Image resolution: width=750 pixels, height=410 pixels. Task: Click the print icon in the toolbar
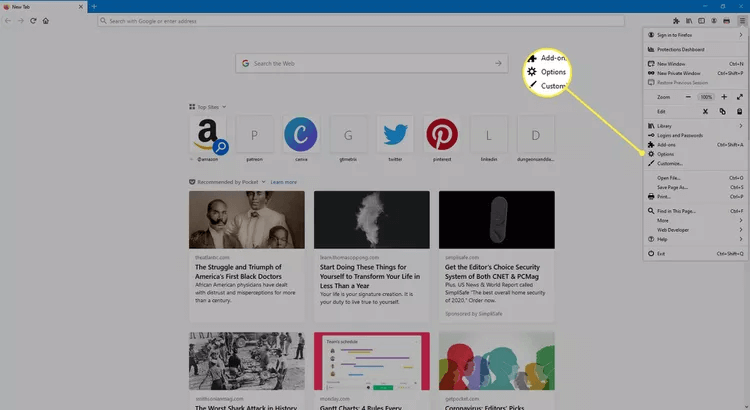click(727, 21)
